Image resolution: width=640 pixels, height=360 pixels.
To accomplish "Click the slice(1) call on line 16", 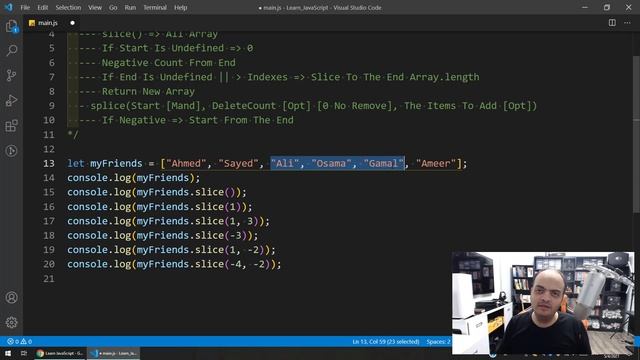I will [221, 207].
